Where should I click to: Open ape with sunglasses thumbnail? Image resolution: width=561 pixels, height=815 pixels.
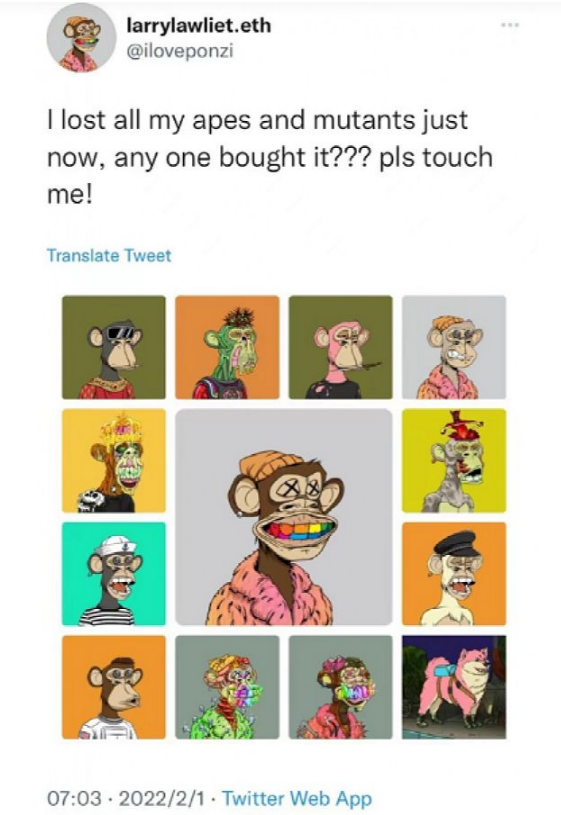tap(114, 347)
